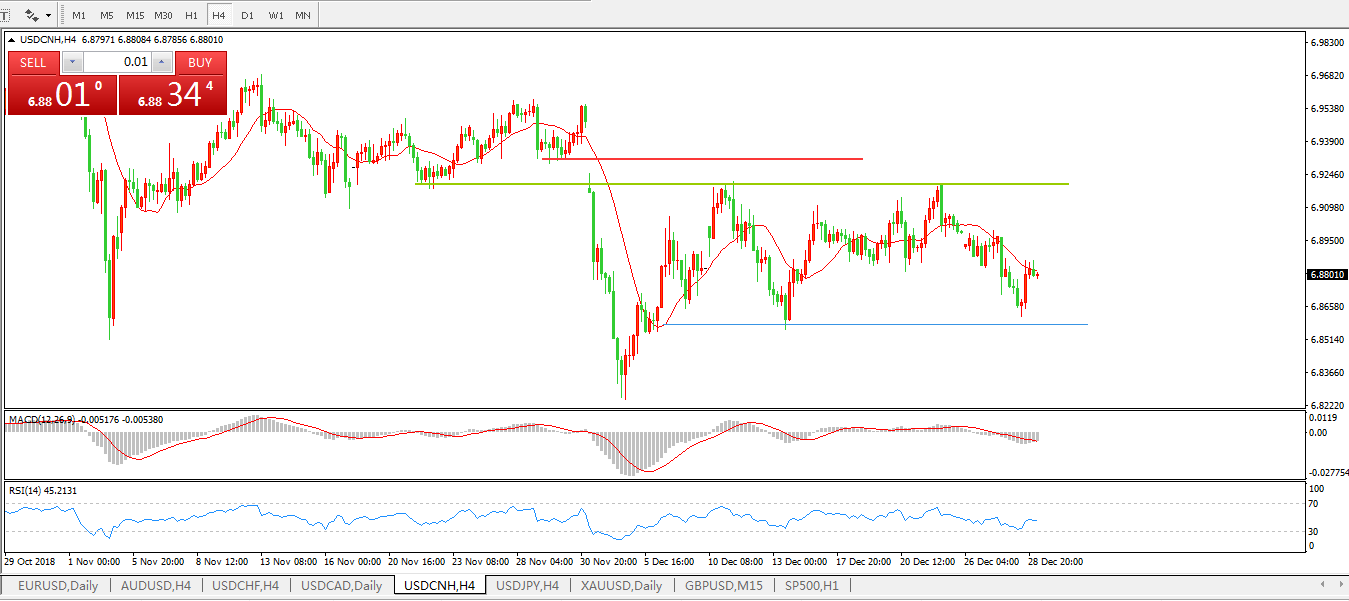The width and height of the screenshot is (1349, 601).
Task: Increase lot volume with the up arrow
Action: 160,62
